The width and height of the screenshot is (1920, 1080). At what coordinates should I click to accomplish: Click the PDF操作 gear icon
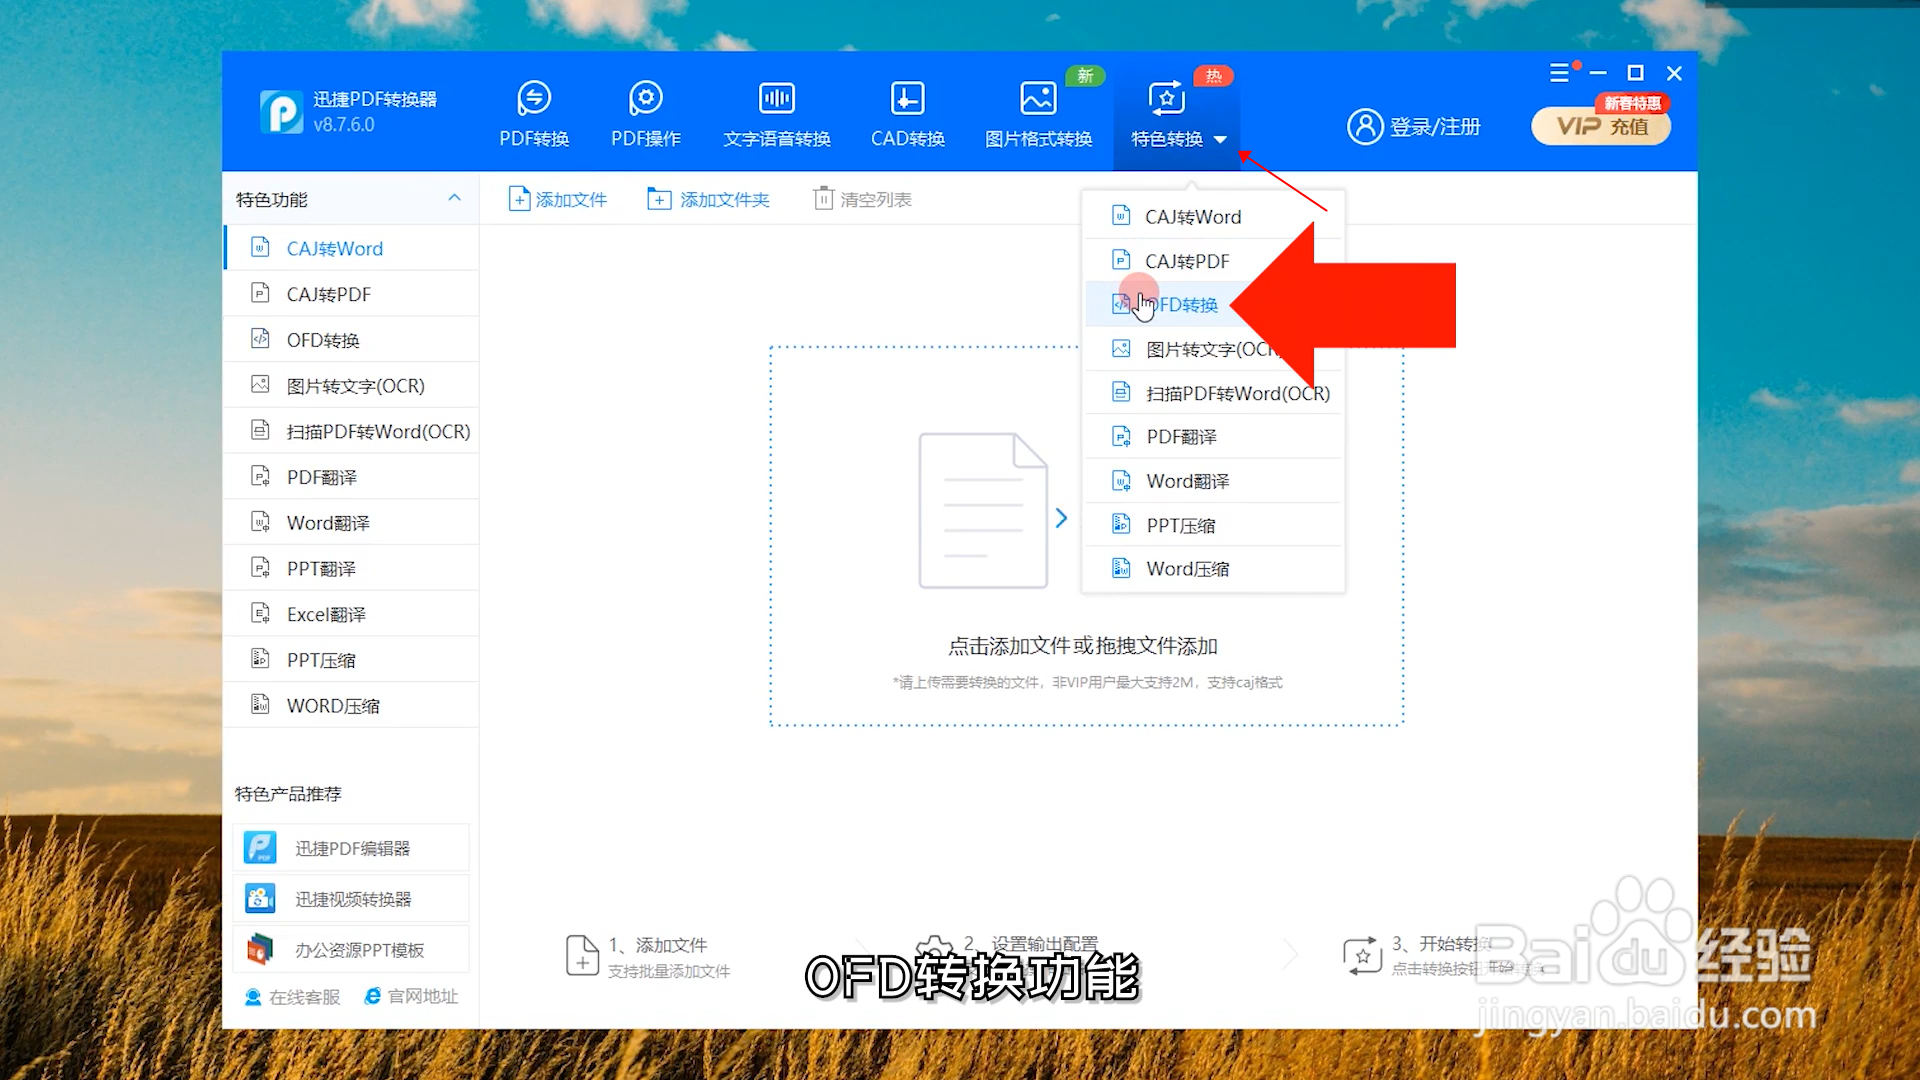[x=645, y=98]
